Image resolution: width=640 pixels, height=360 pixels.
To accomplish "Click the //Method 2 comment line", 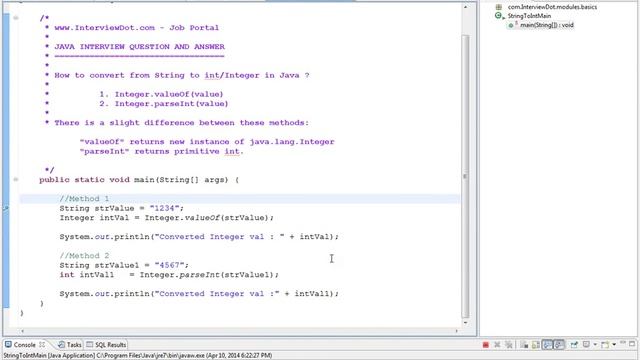I will (x=84, y=256).
